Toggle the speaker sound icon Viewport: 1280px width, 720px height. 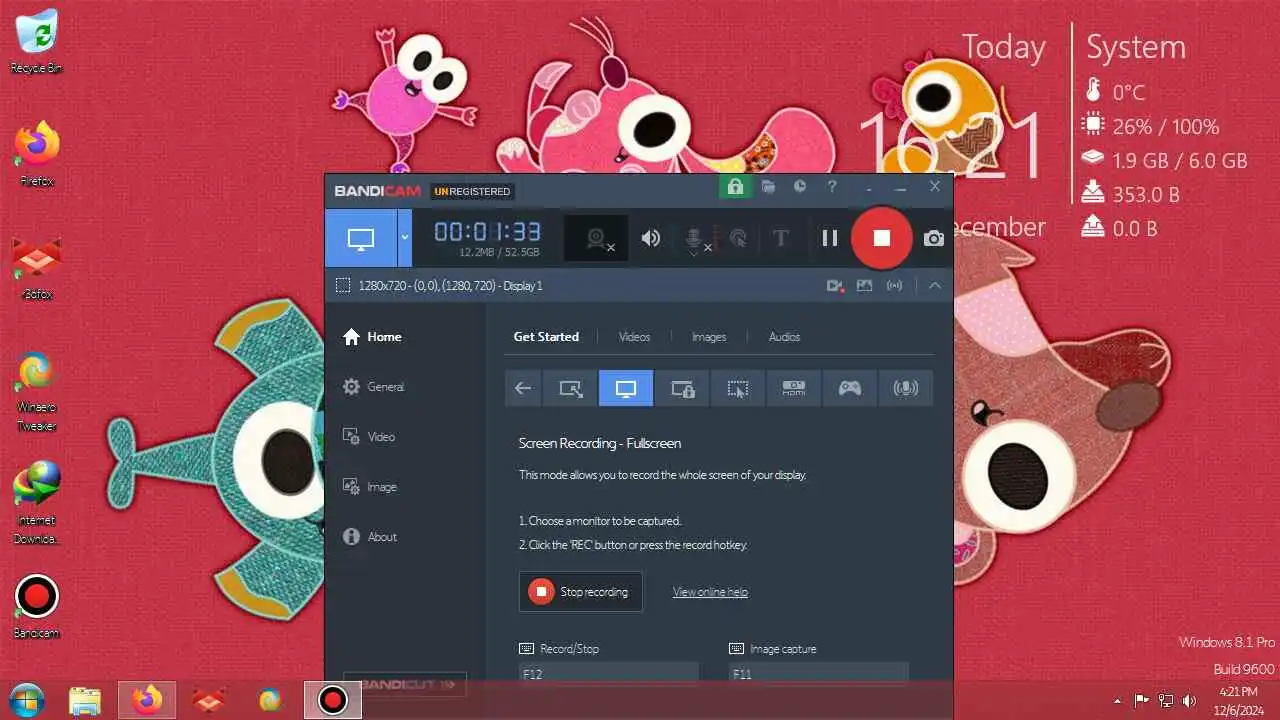651,238
